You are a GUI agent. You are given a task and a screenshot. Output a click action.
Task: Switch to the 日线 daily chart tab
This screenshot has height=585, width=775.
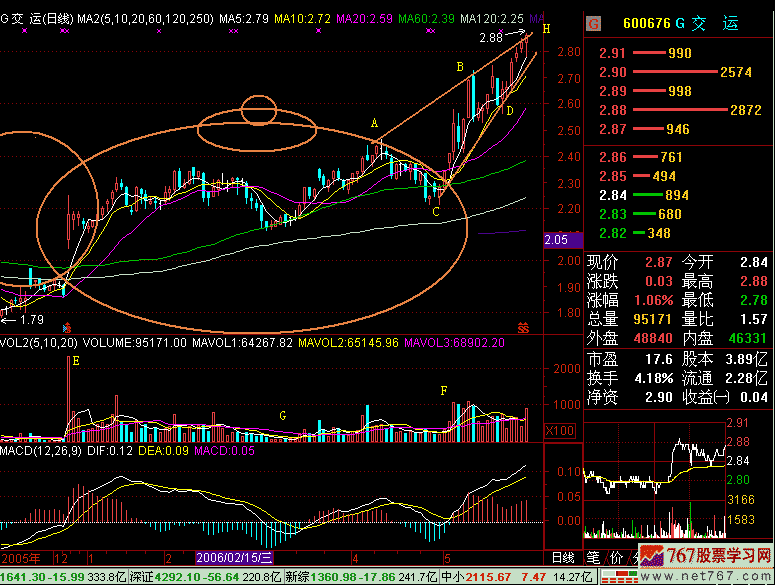(x=564, y=556)
